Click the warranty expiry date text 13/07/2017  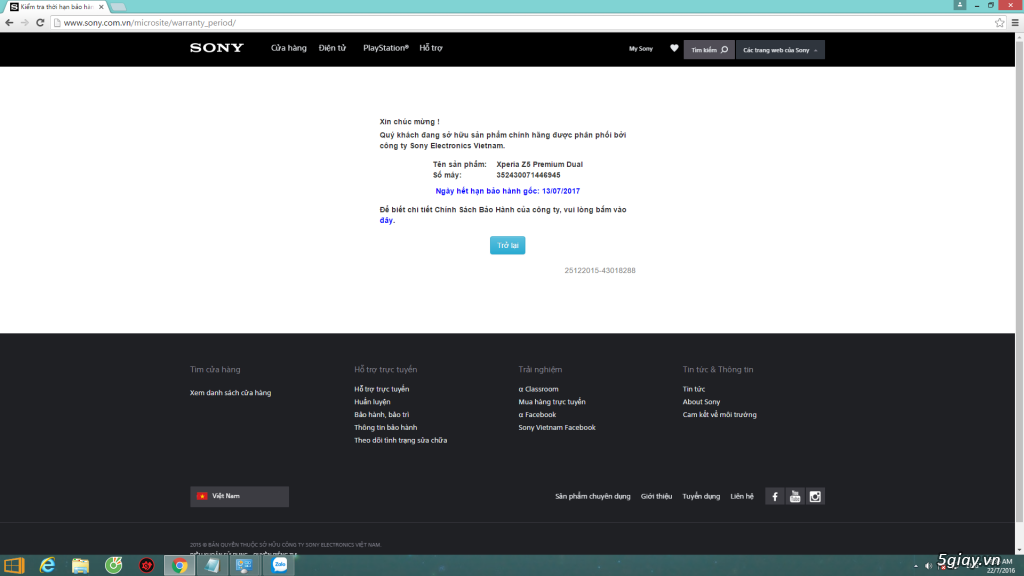pos(561,191)
